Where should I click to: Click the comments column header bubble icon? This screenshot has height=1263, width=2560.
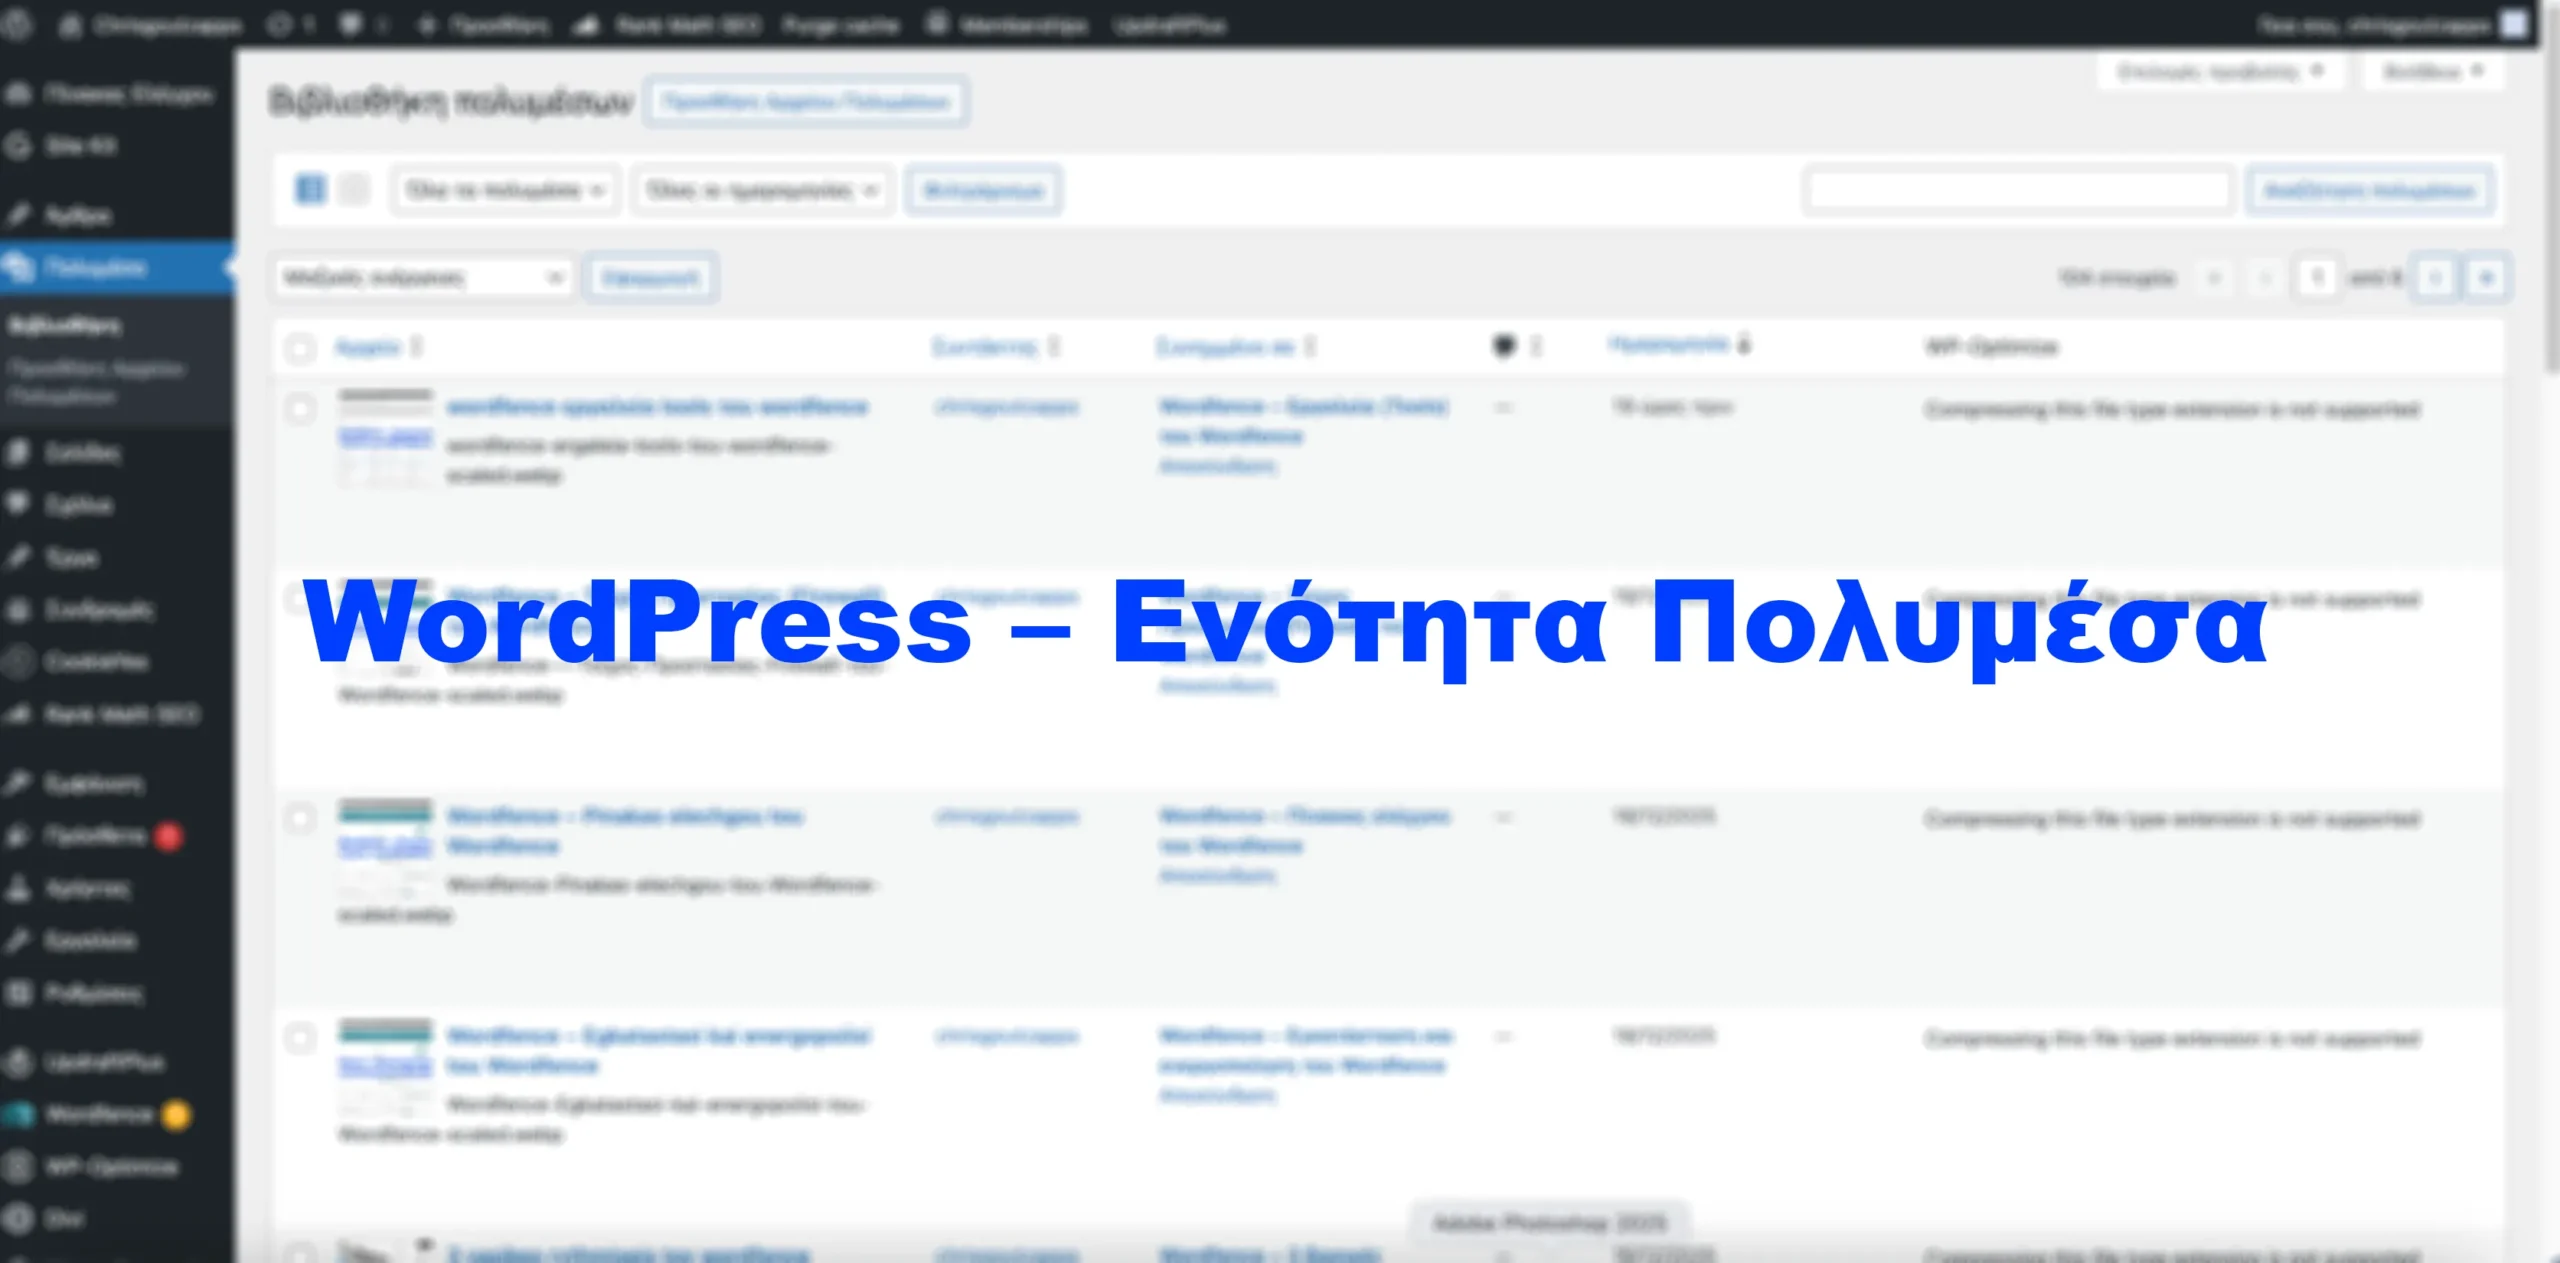[x=1504, y=346]
